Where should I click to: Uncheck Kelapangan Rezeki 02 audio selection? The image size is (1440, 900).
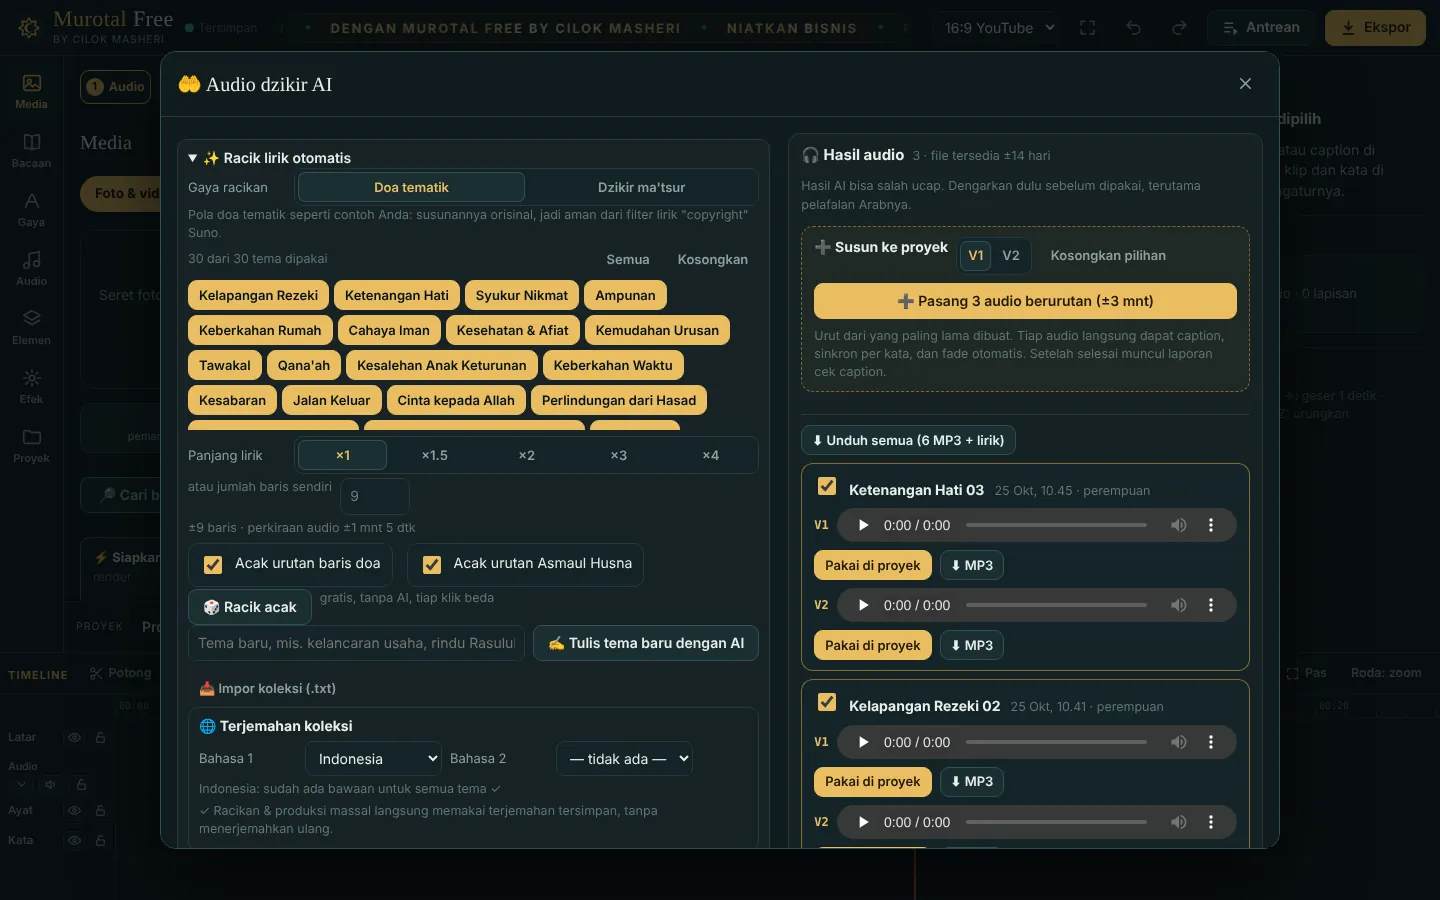pos(827,702)
